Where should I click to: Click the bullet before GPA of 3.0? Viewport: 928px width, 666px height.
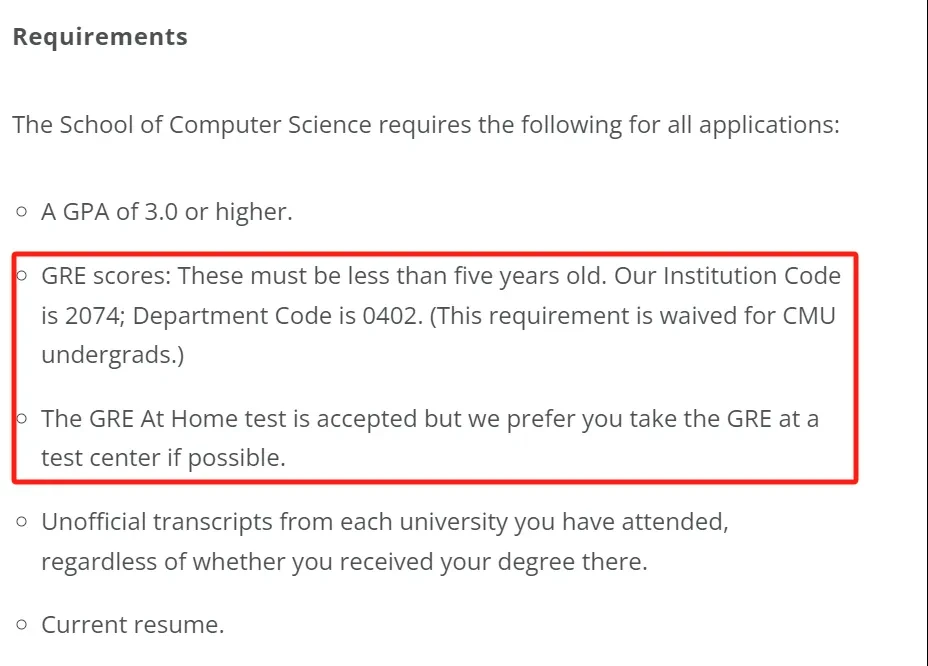pos(22,211)
